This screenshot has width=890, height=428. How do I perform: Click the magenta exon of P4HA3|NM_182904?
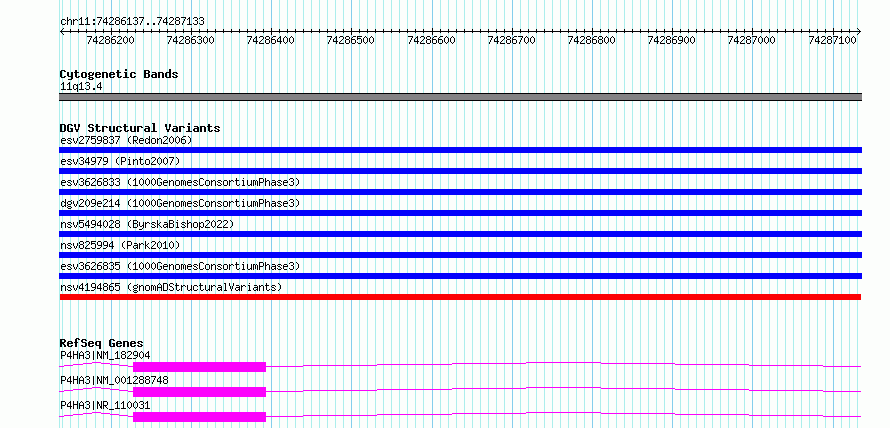coord(199,367)
